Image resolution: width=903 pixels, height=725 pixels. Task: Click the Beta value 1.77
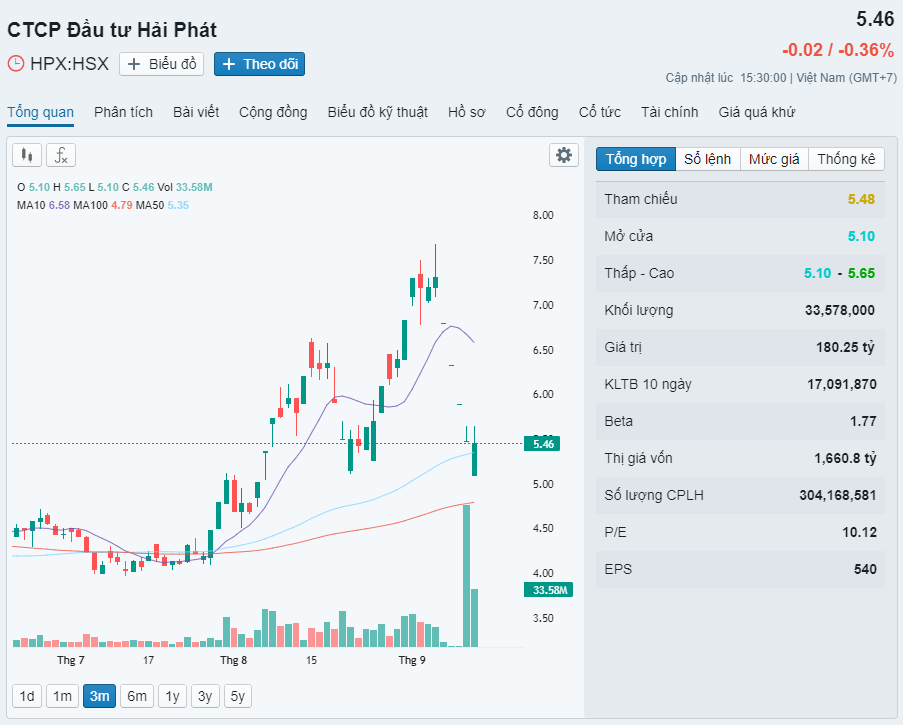click(863, 422)
